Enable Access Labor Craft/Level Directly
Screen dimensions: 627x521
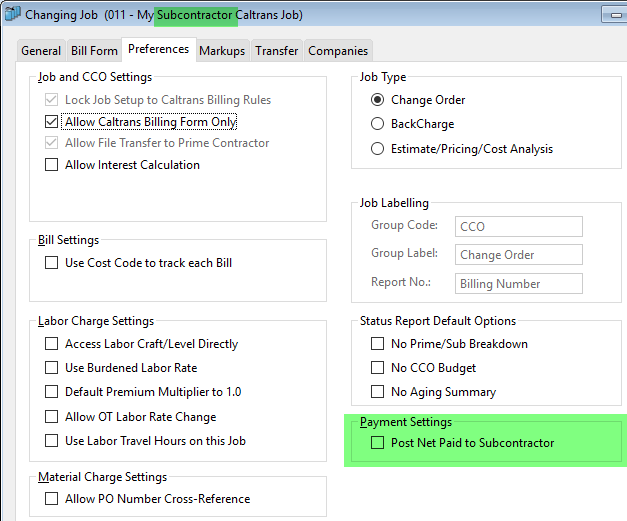[x=52, y=343]
